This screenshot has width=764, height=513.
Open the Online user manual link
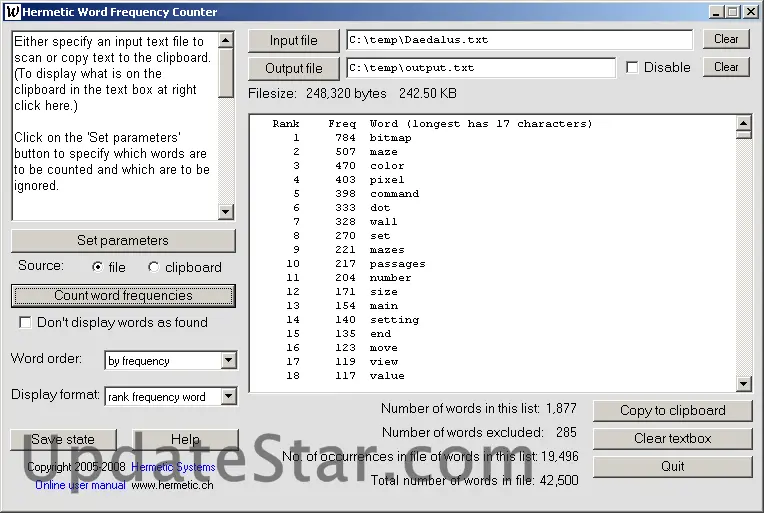pos(80,485)
